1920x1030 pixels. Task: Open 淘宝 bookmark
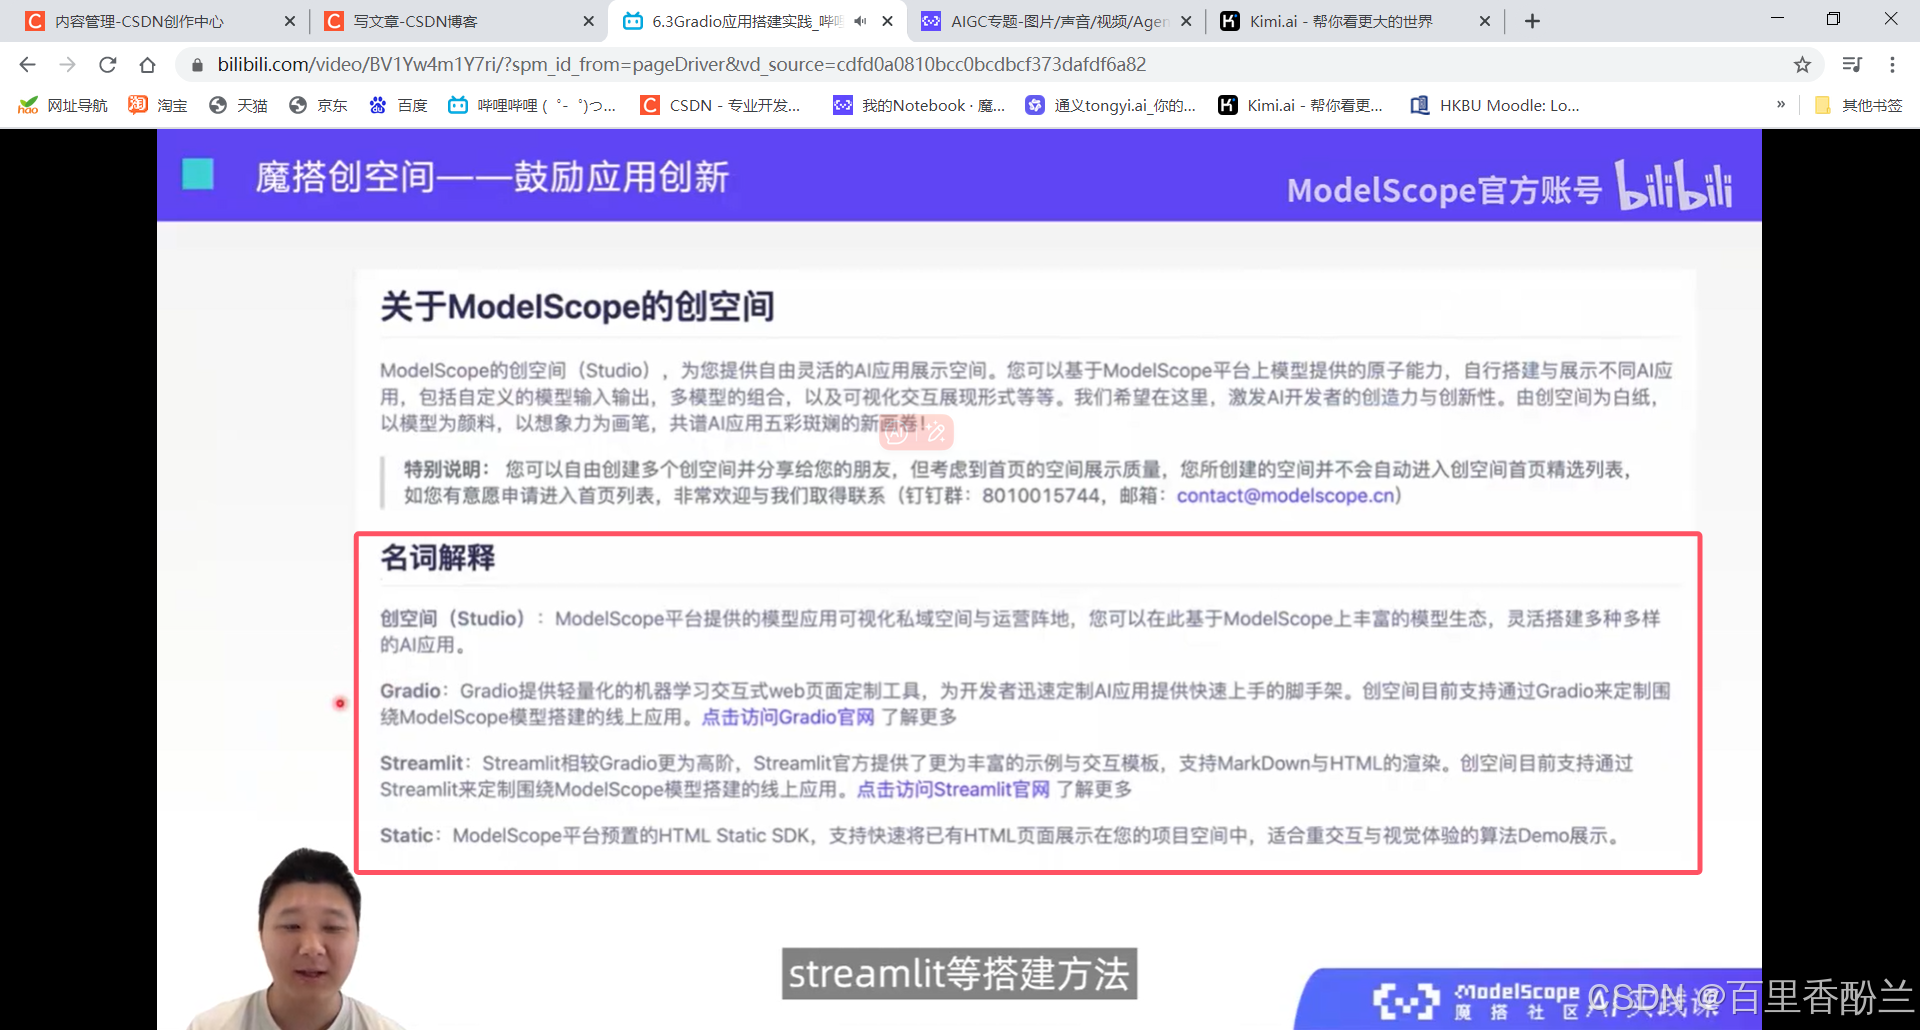(x=158, y=105)
